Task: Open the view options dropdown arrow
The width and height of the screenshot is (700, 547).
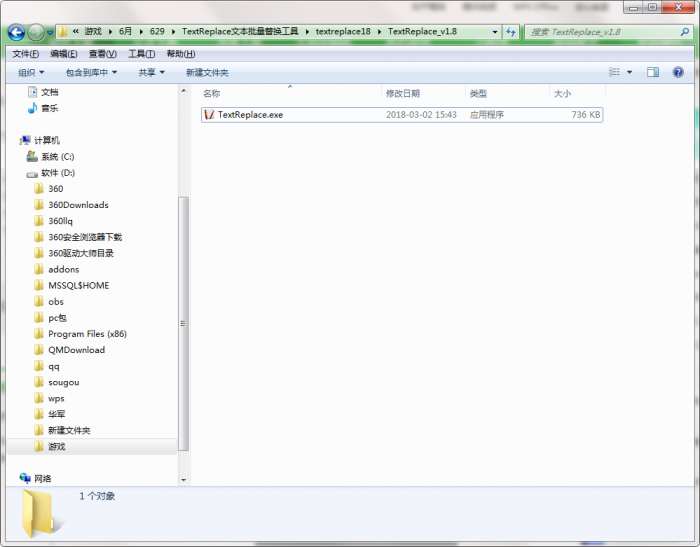Action: [x=629, y=72]
